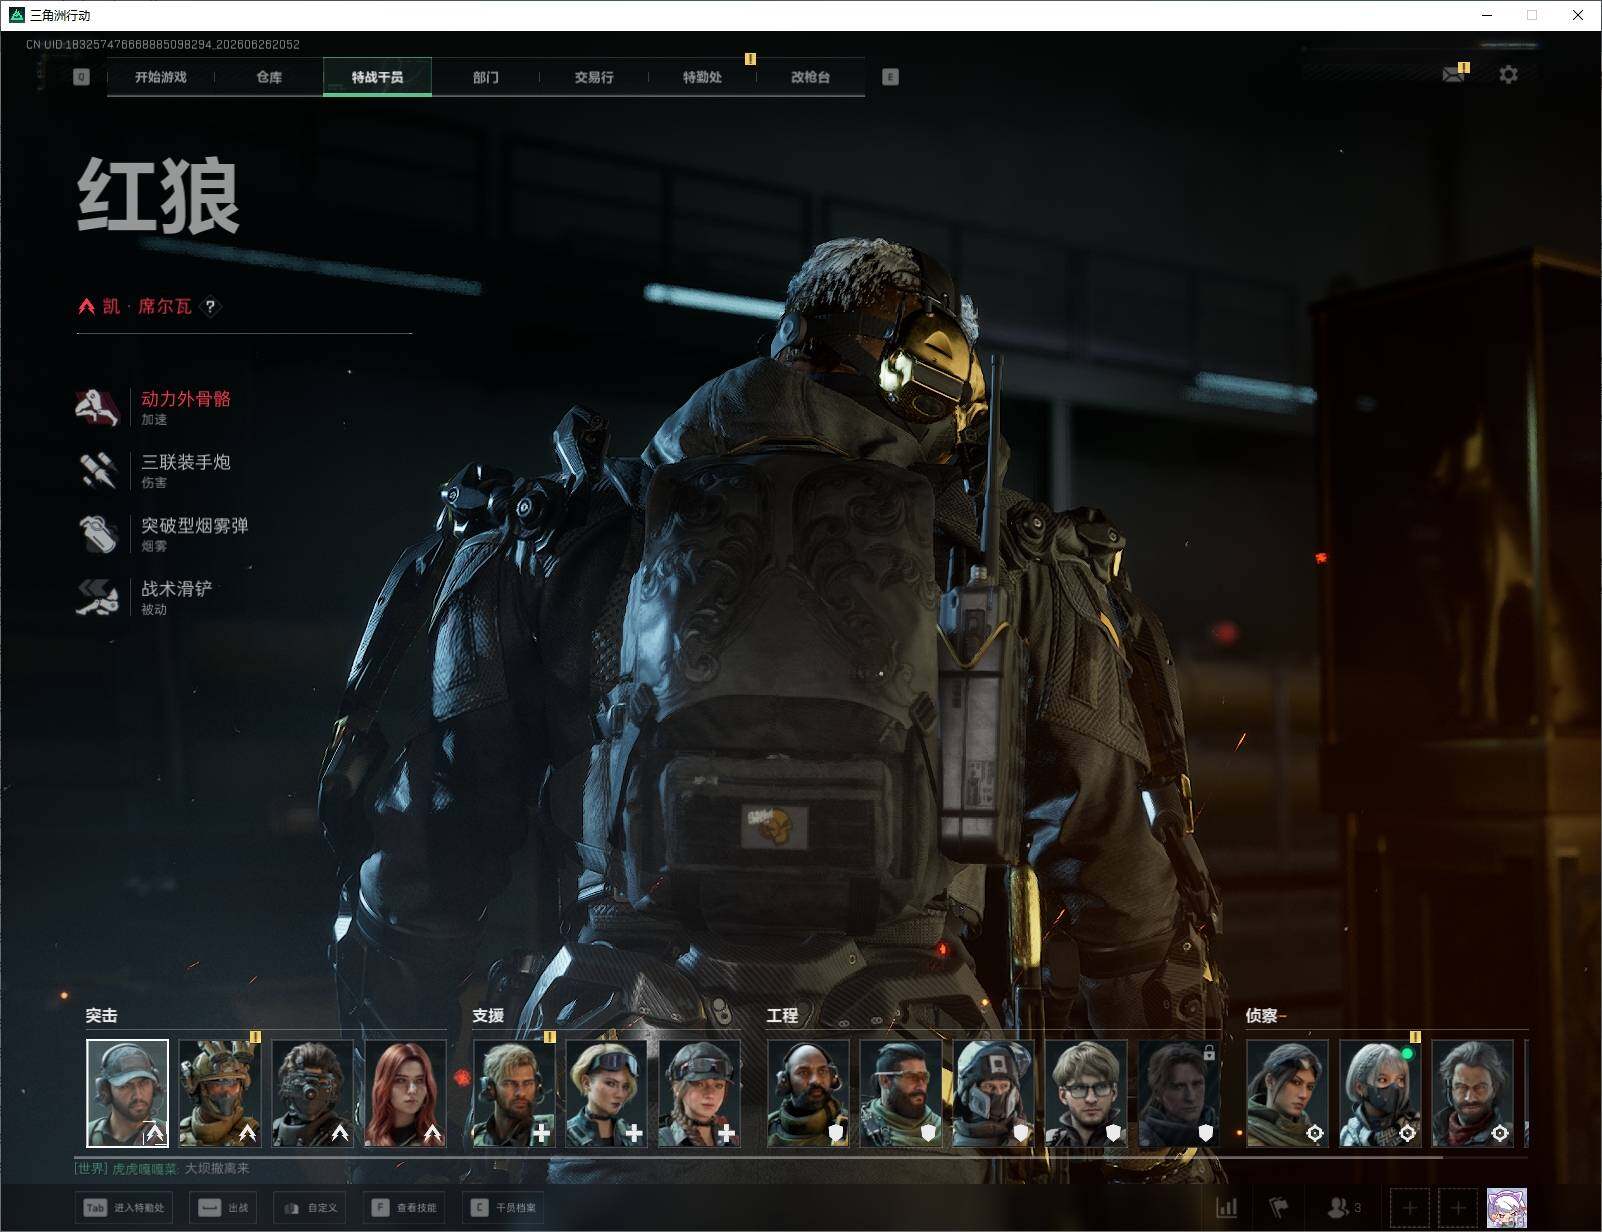Click the 侦察 category heading
1602x1232 pixels.
click(x=1261, y=1015)
